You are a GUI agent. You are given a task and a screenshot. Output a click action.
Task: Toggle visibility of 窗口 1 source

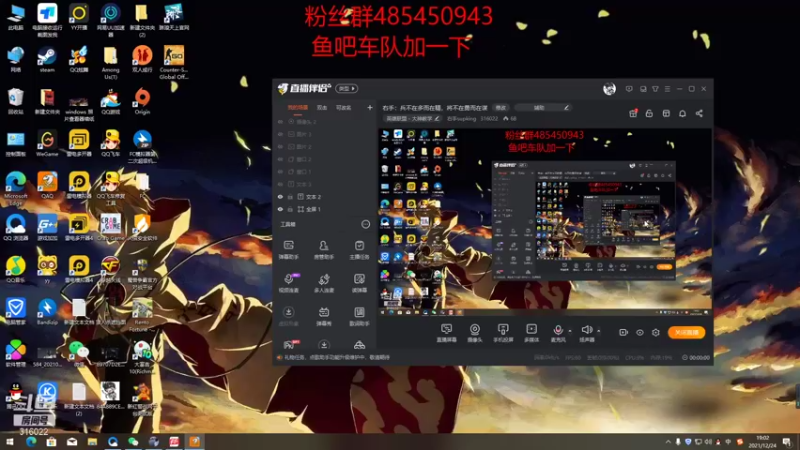click(x=280, y=172)
